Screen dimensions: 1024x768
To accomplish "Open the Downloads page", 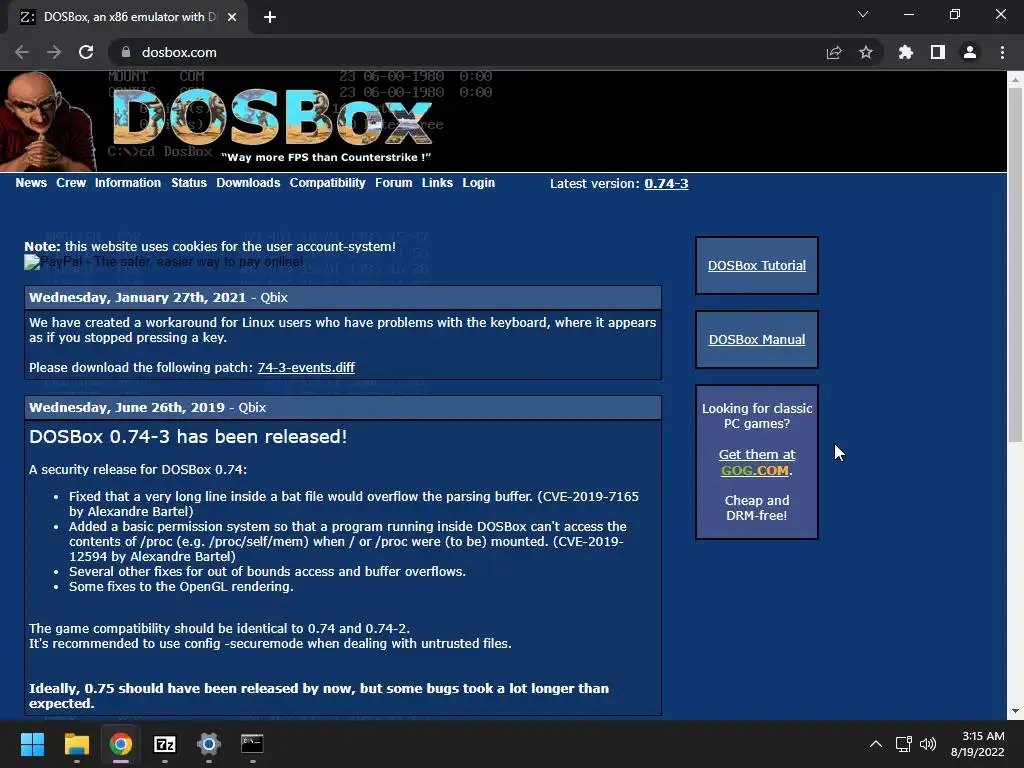I will coord(248,183).
